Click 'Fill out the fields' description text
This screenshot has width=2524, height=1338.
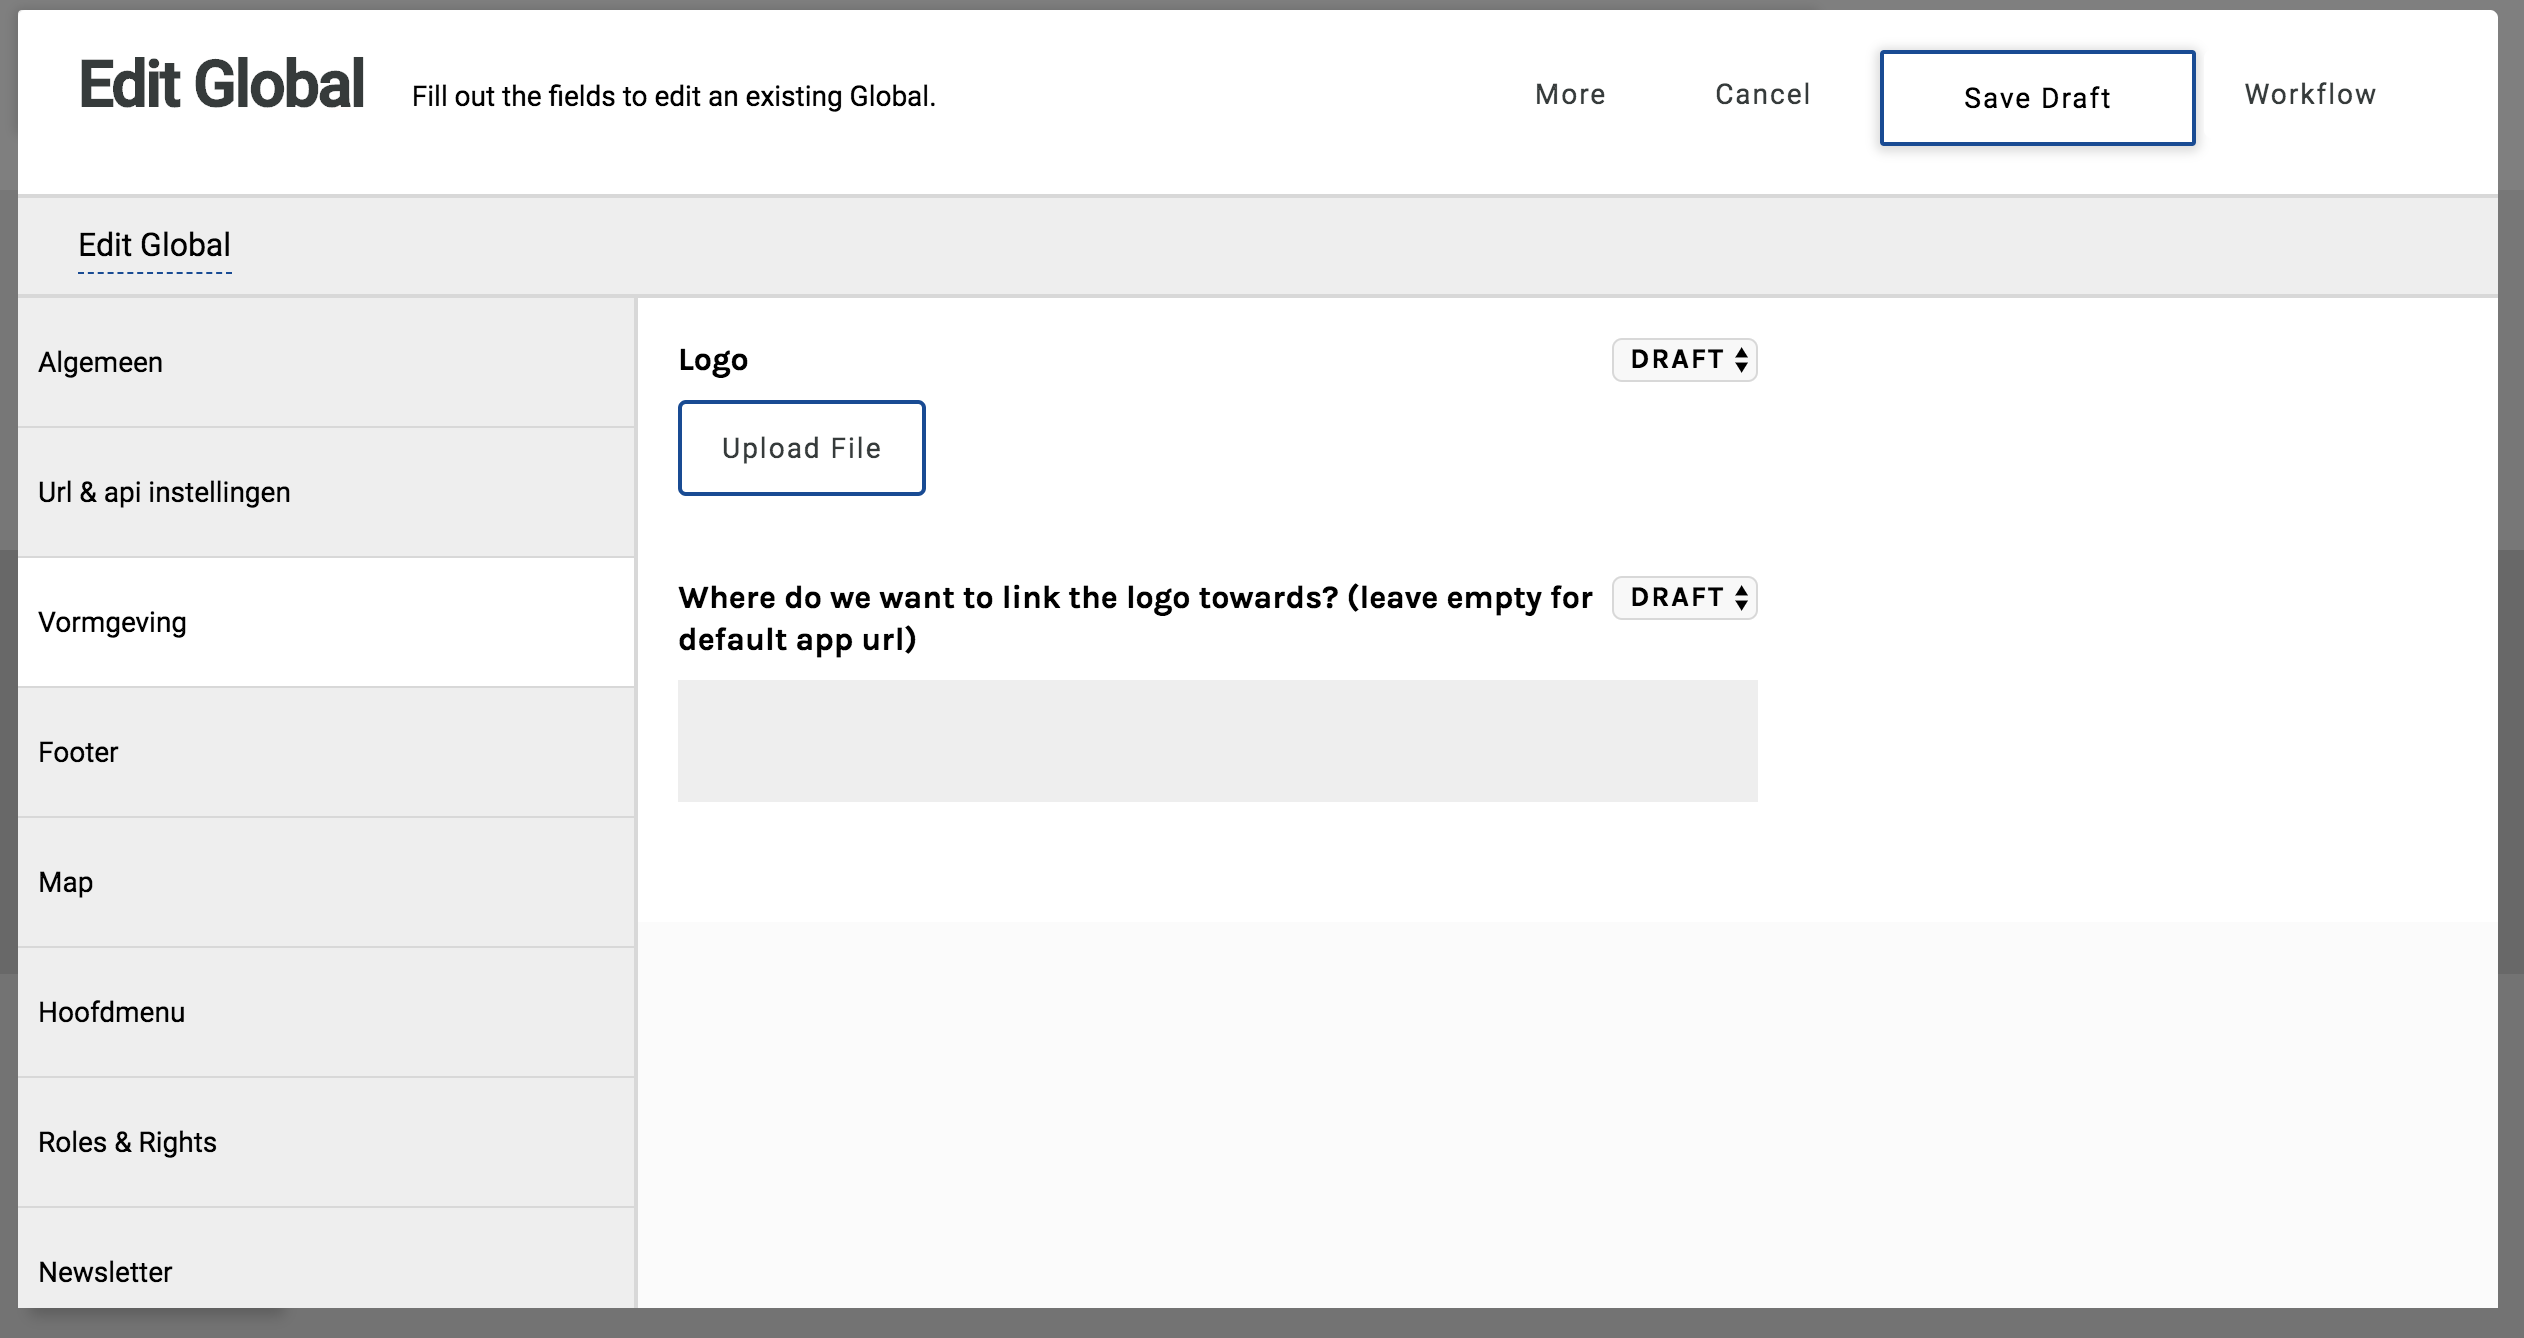674,96
